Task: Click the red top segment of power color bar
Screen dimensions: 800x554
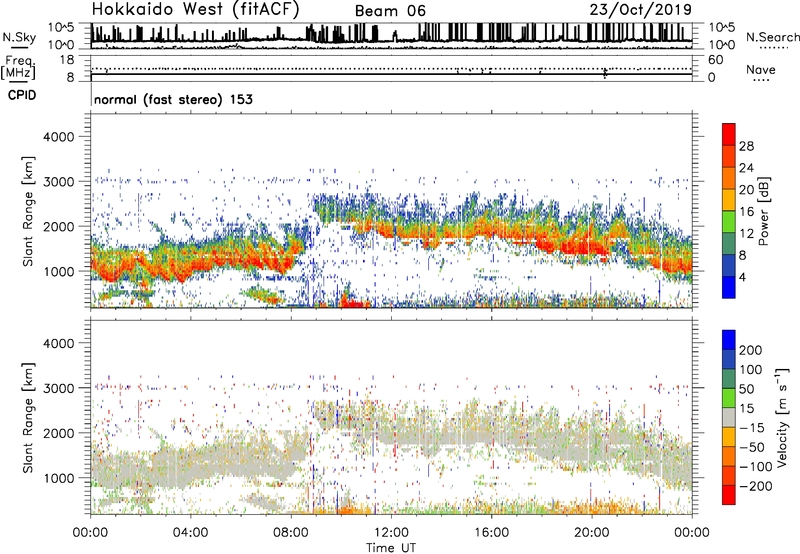Action: click(x=729, y=134)
